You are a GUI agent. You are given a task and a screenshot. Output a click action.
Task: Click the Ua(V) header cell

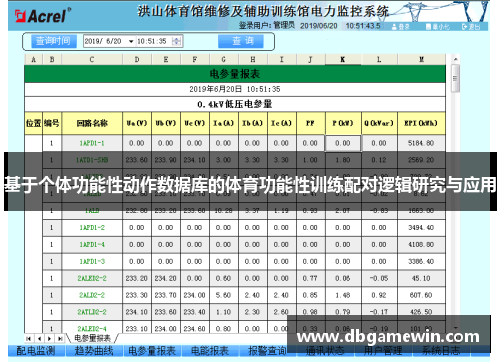137,123
